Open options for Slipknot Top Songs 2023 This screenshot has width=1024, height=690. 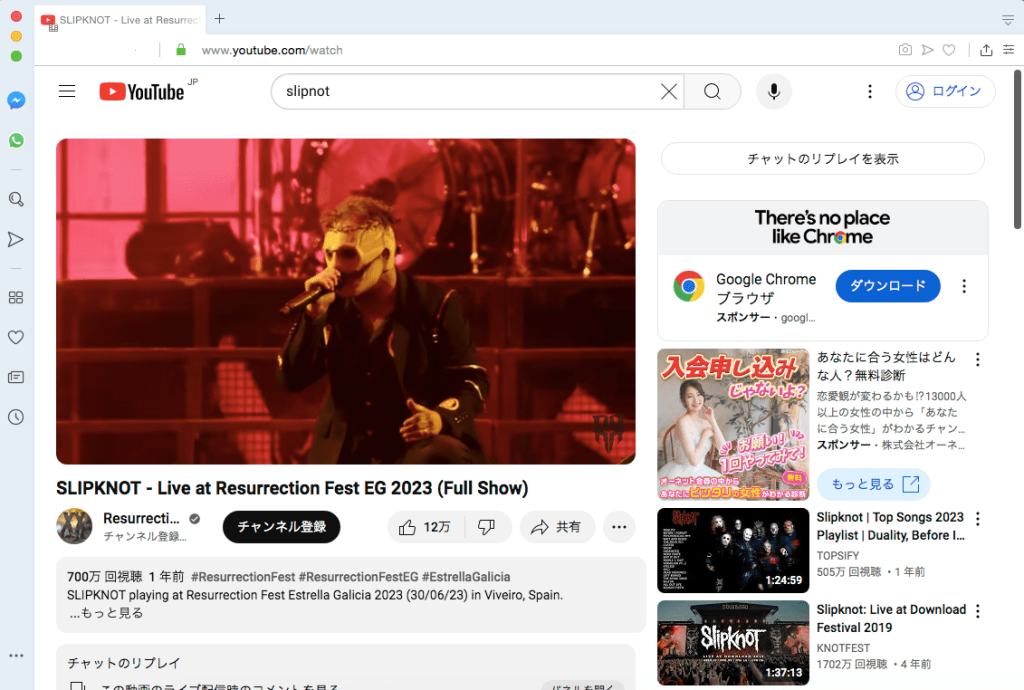click(x=978, y=518)
